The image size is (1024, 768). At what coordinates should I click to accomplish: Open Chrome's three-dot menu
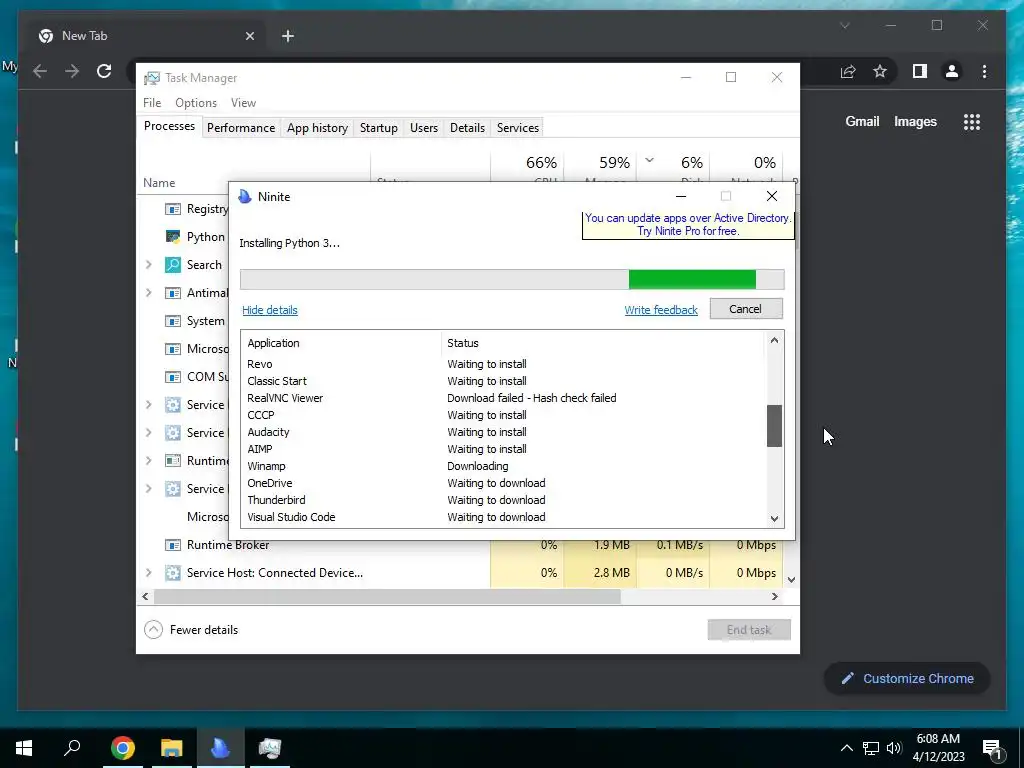(x=984, y=71)
